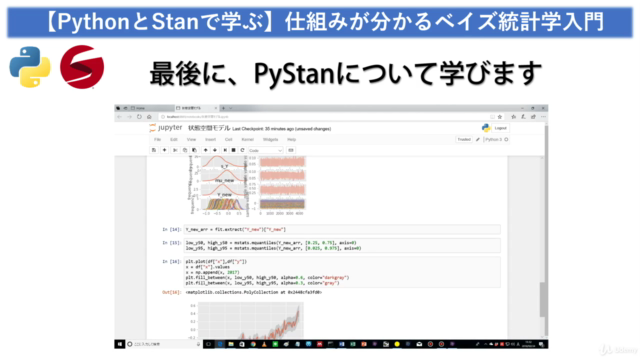
Task: Click the browser refresh icon
Action: coord(139,117)
